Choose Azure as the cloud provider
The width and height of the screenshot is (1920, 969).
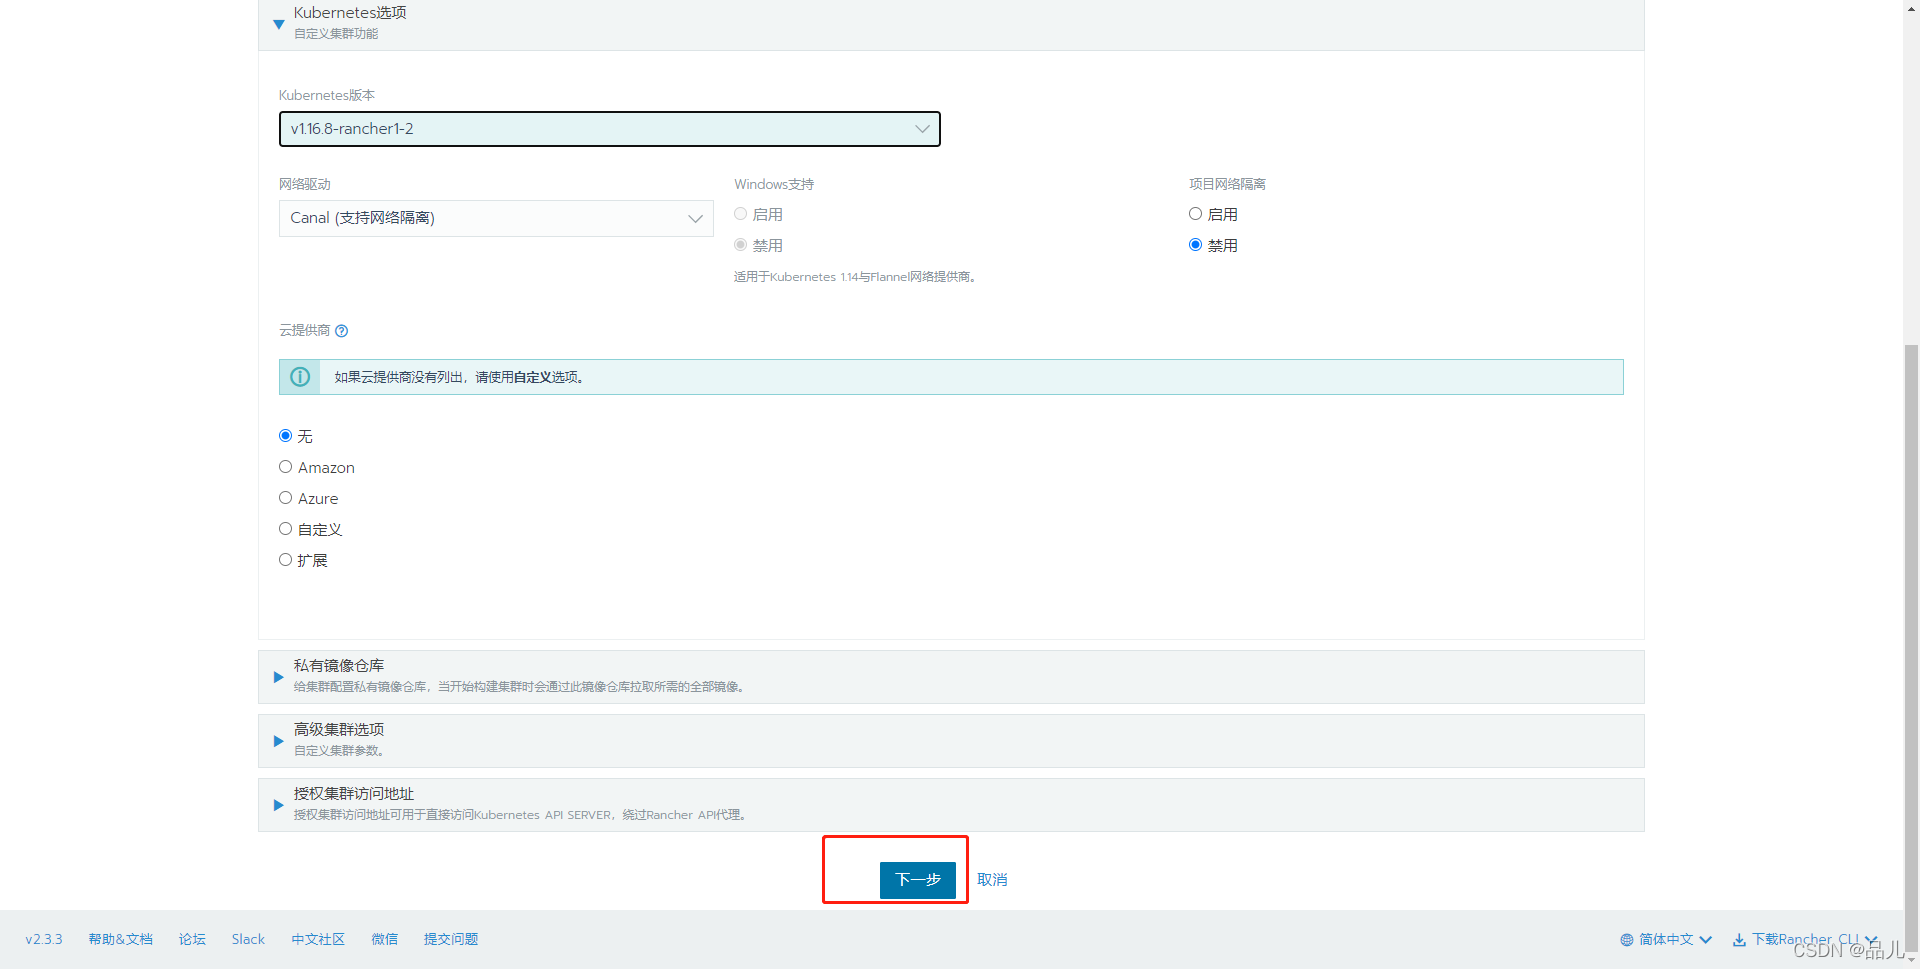286,498
